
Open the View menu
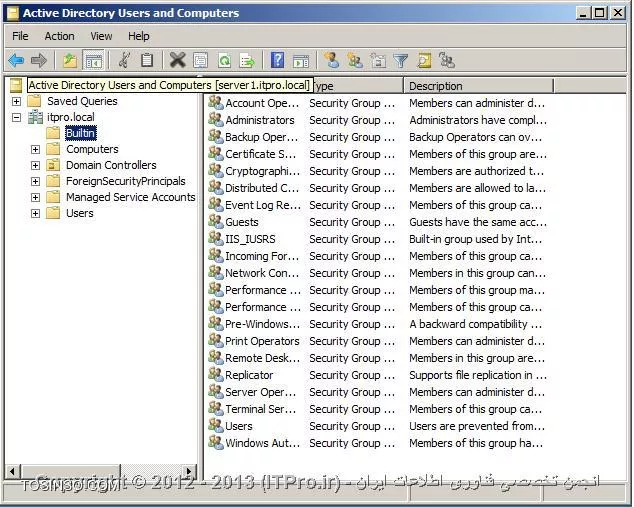click(x=101, y=36)
